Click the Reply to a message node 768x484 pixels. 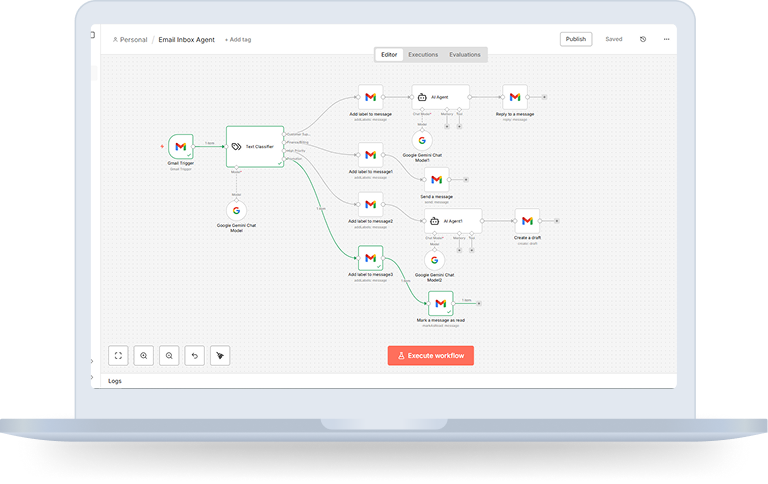tap(515, 97)
